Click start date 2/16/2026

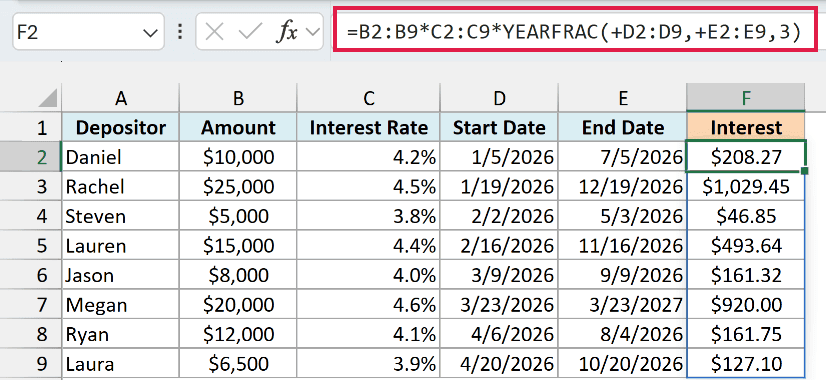pos(499,245)
